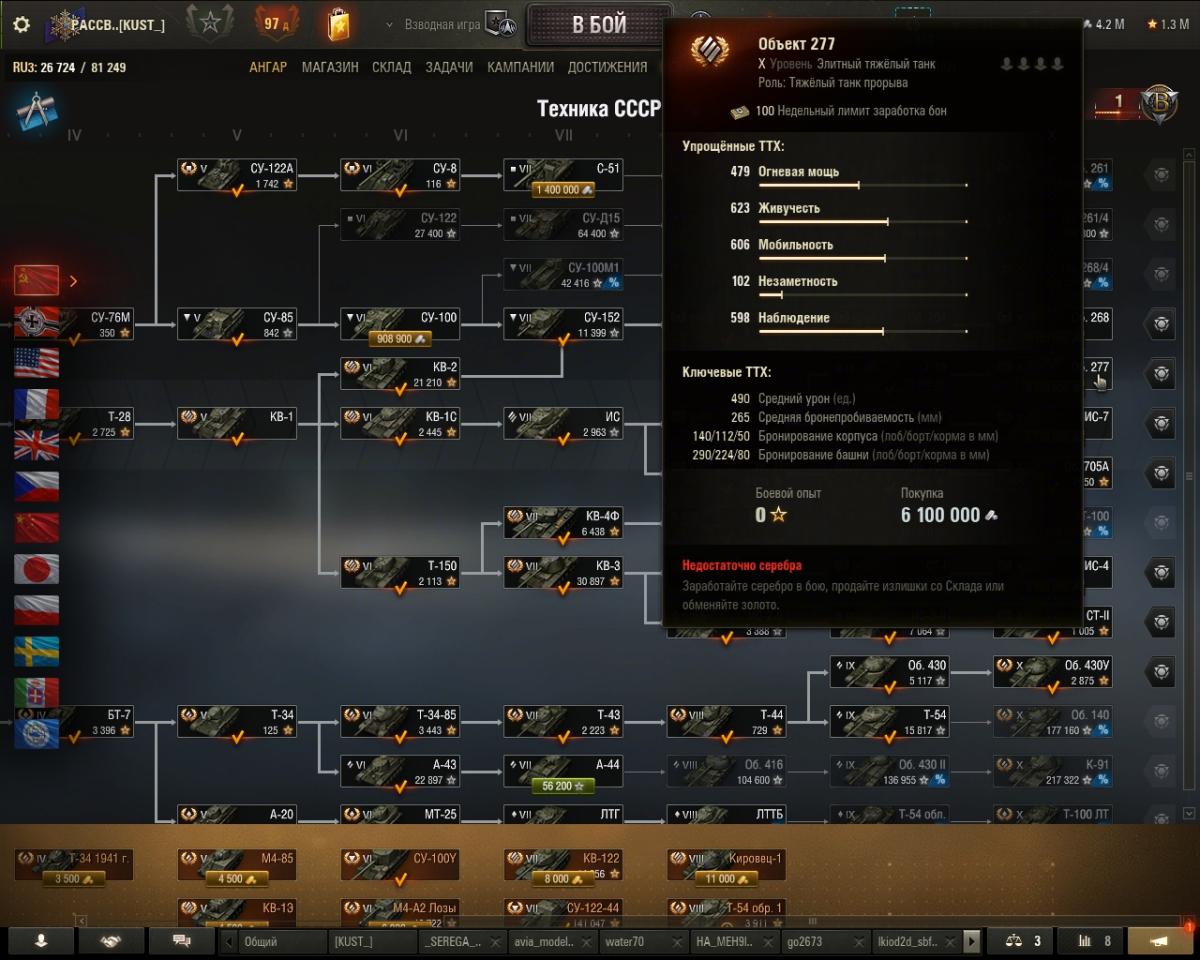Toggle compare icon beside Объект 277
Image resolution: width=1200 pixels, height=960 pixels.
[1161, 373]
